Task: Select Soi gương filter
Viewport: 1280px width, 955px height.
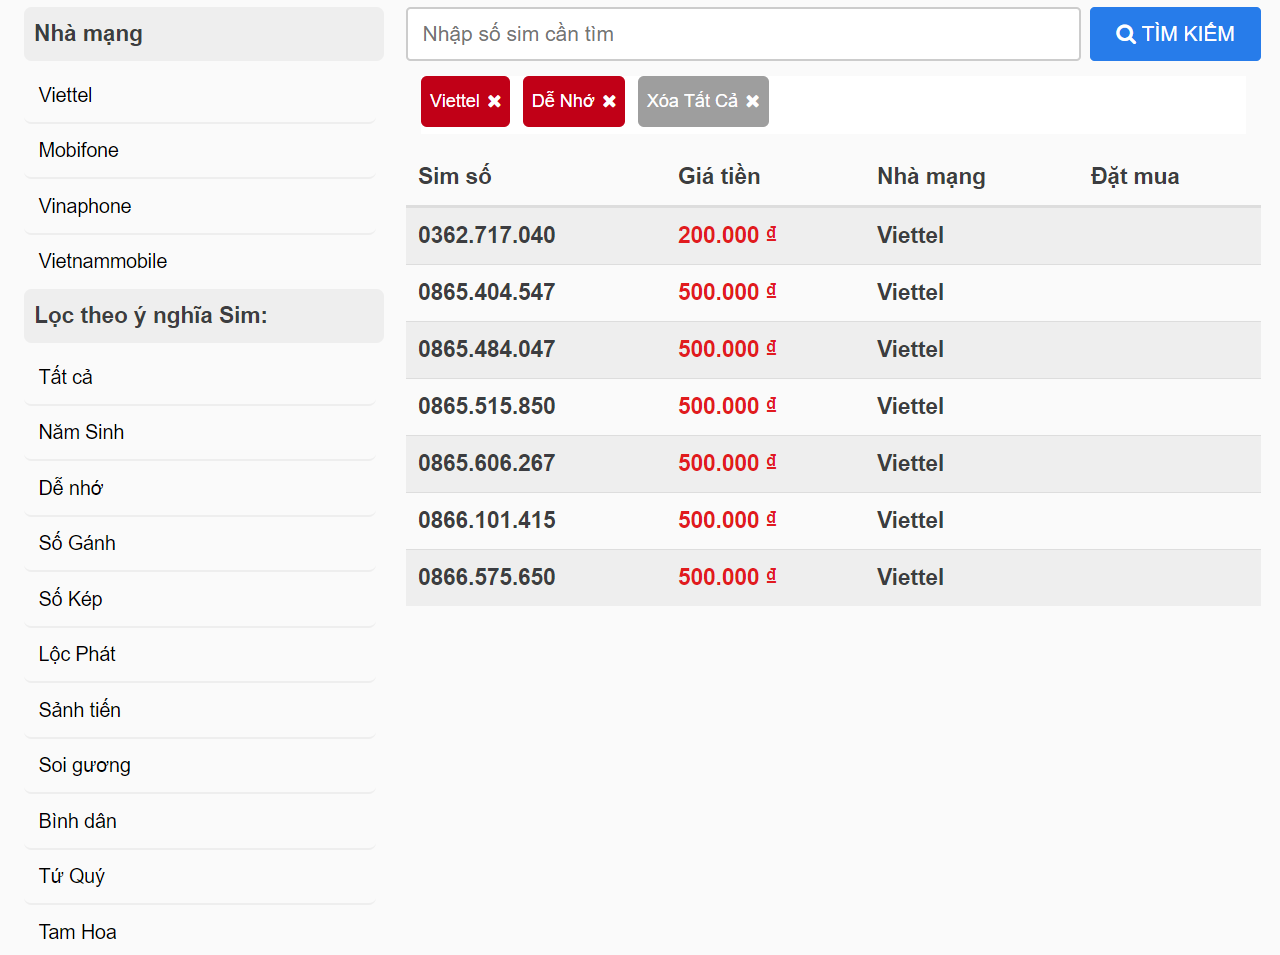Action: (x=85, y=765)
